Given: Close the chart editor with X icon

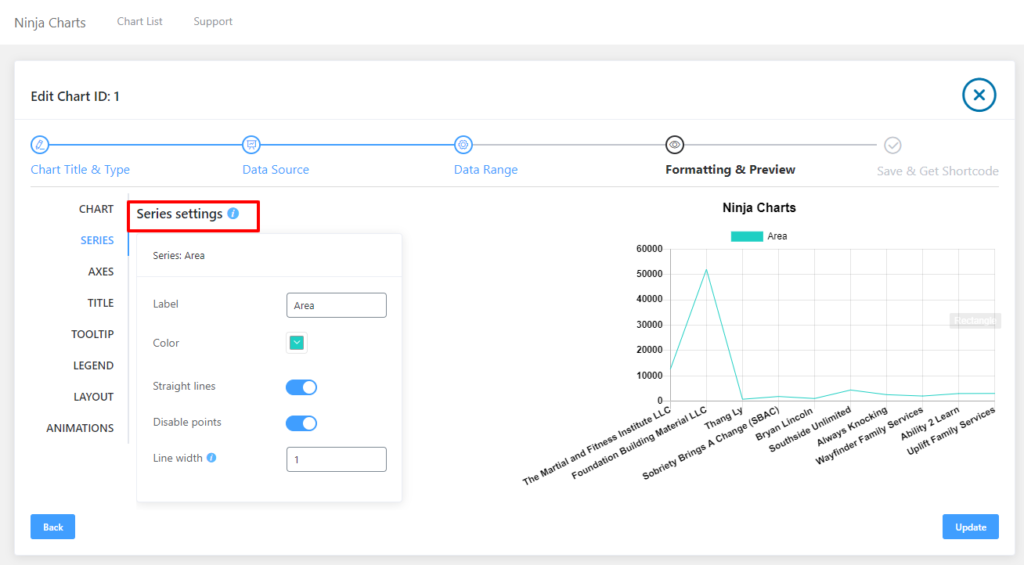Looking at the screenshot, I should pyautogui.click(x=979, y=95).
